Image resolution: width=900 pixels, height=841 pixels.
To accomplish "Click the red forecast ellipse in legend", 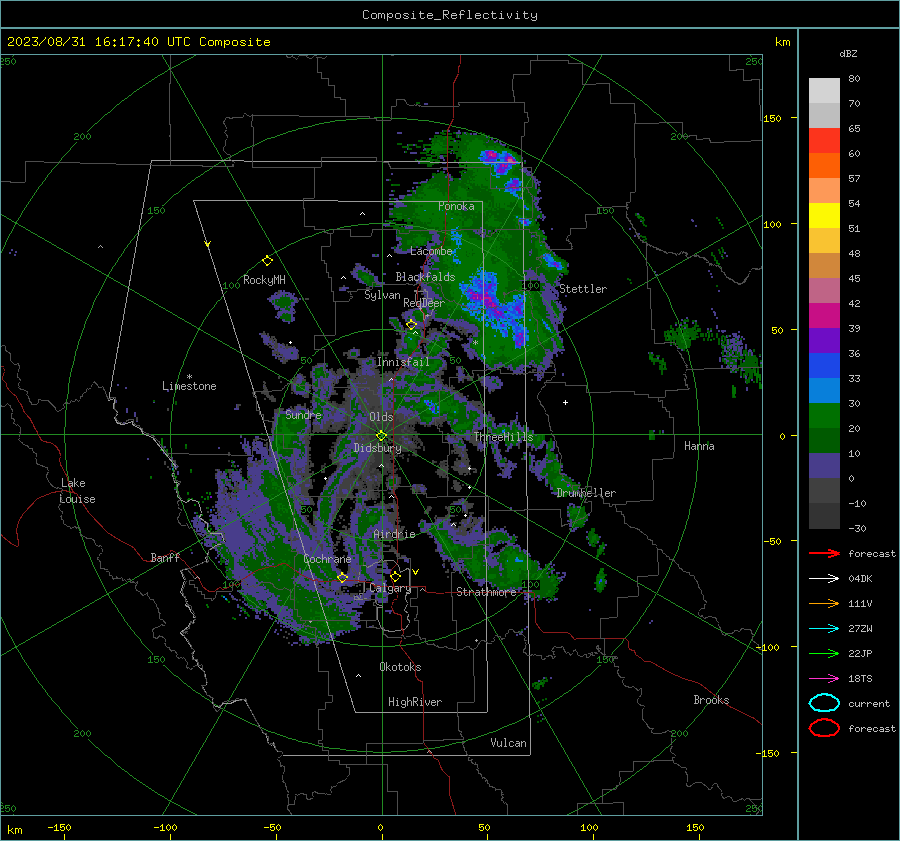I will pyautogui.click(x=824, y=728).
